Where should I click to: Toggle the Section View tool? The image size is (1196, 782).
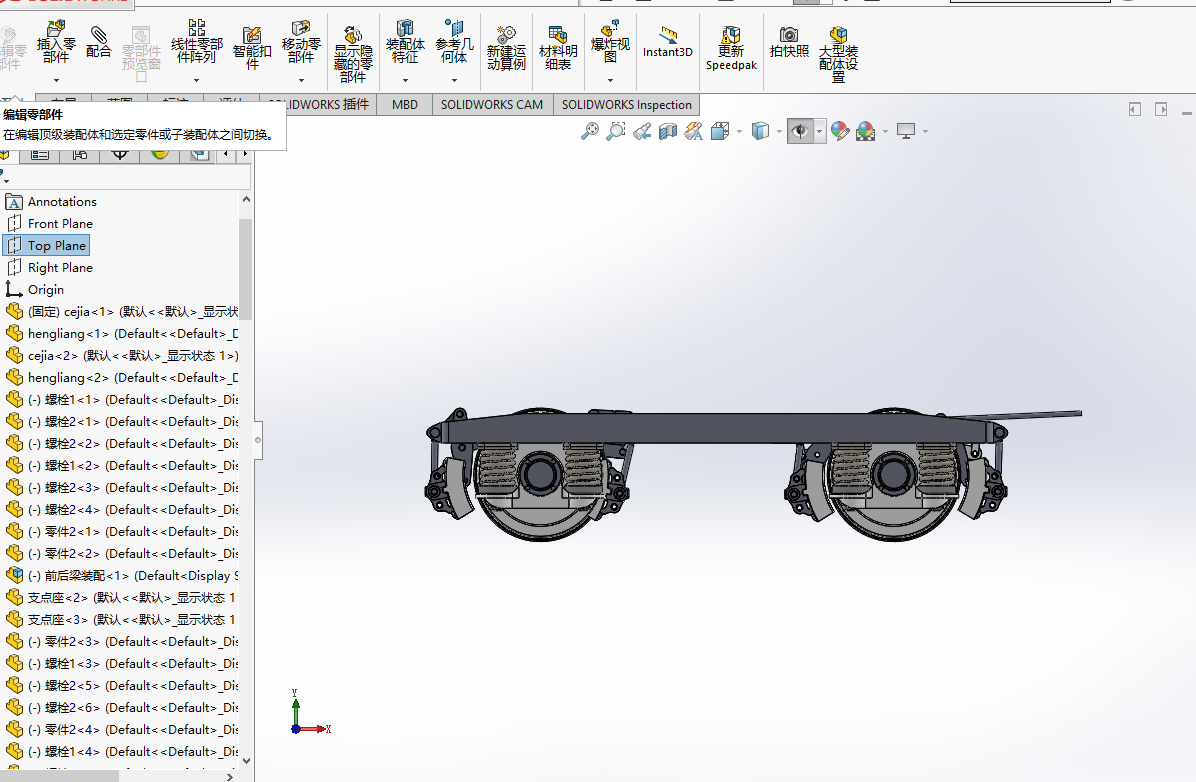pyautogui.click(x=667, y=131)
